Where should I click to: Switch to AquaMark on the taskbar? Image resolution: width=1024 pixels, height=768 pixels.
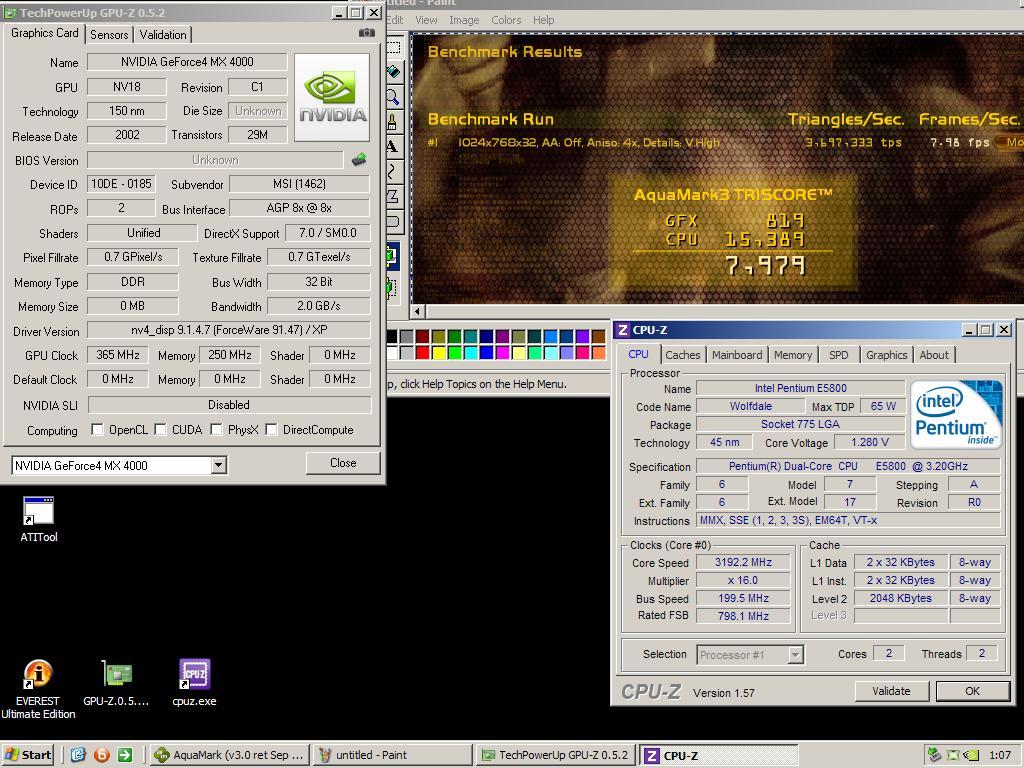point(230,755)
